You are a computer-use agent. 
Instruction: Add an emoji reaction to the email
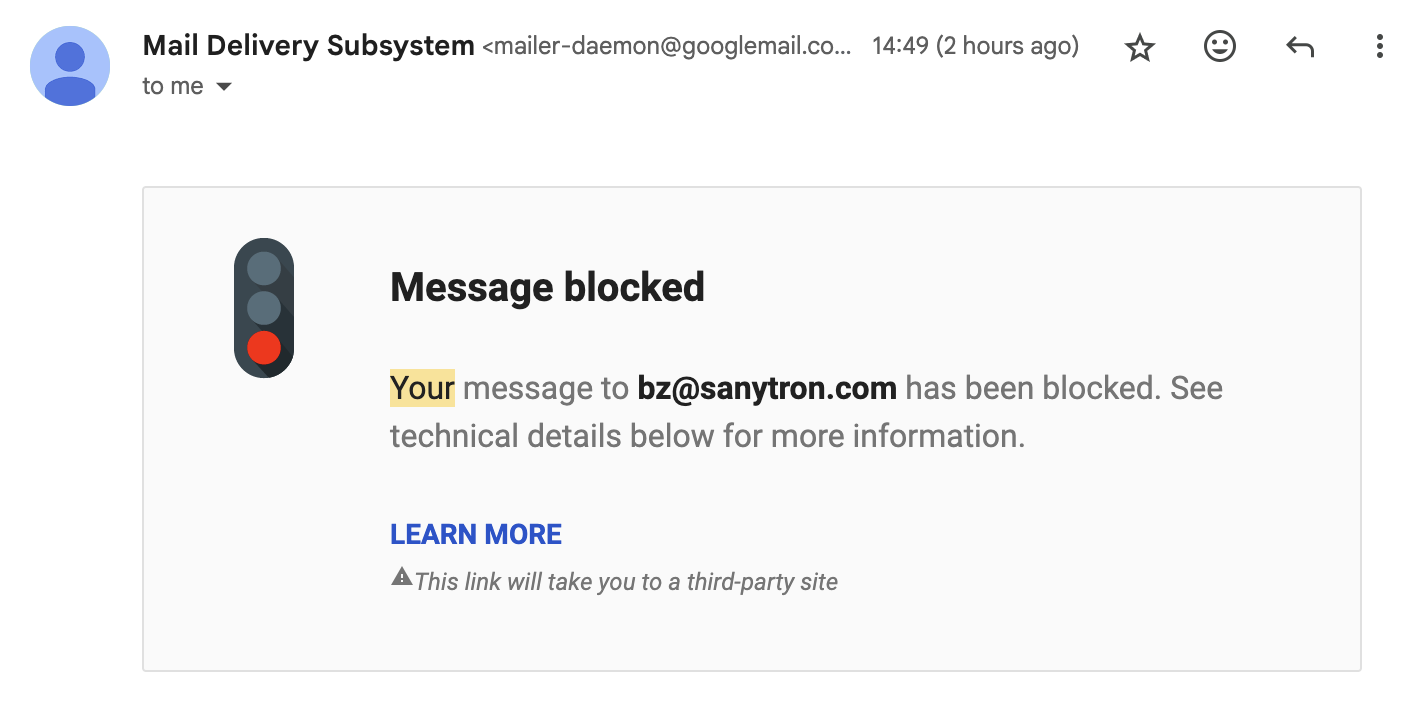click(1219, 46)
